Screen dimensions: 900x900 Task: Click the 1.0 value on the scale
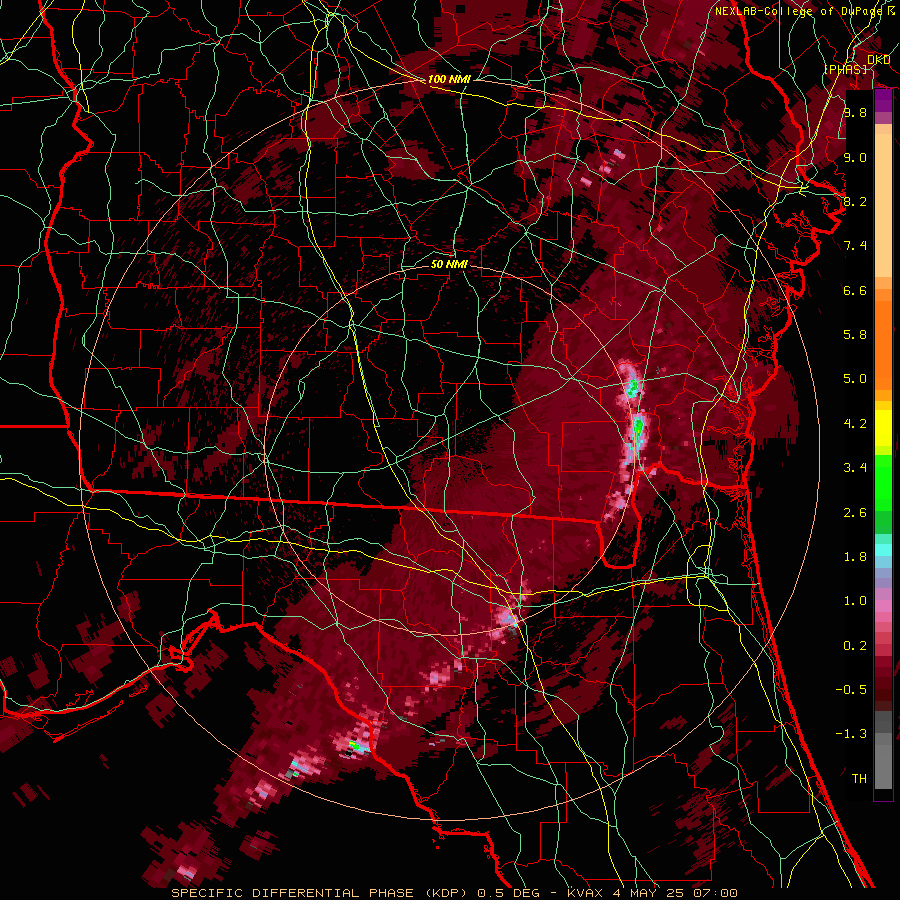[x=855, y=601]
